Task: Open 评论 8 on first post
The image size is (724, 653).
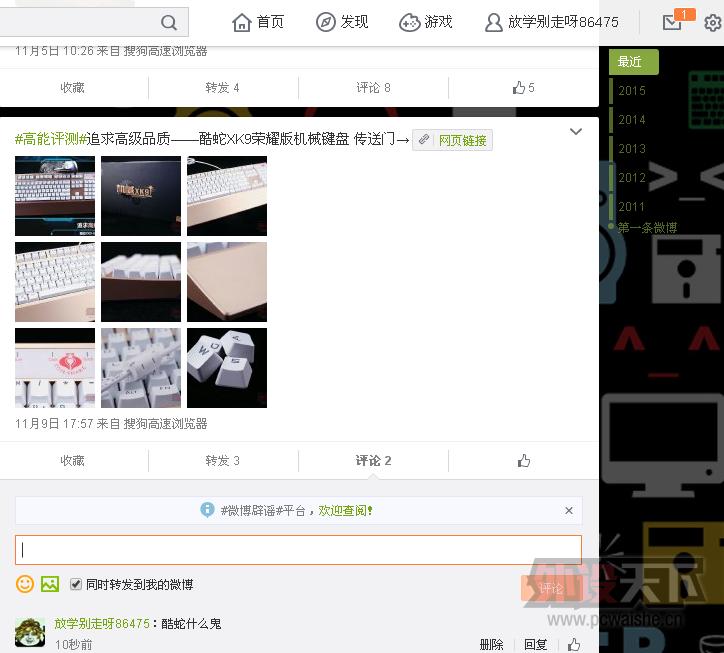Action: pyautogui.click(x=373, y=88)
